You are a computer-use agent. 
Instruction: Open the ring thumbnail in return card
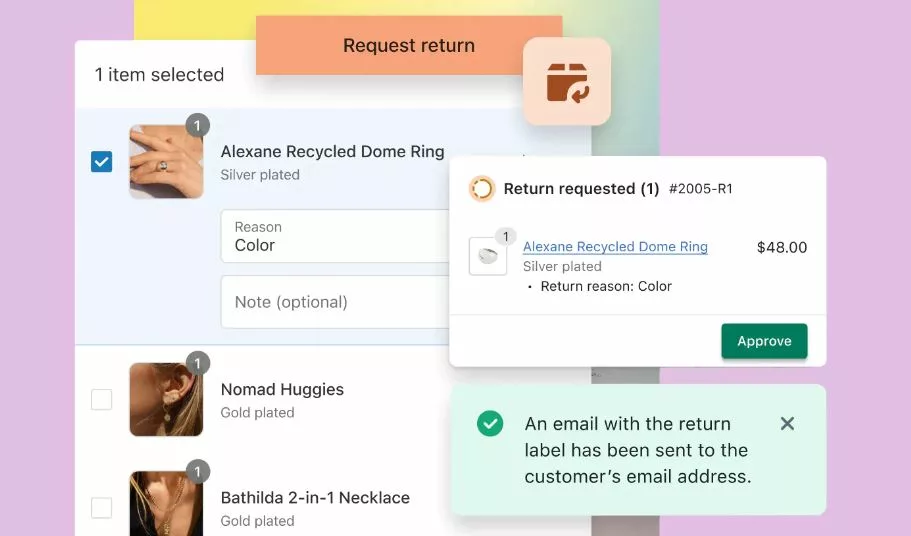pos(488,256)
